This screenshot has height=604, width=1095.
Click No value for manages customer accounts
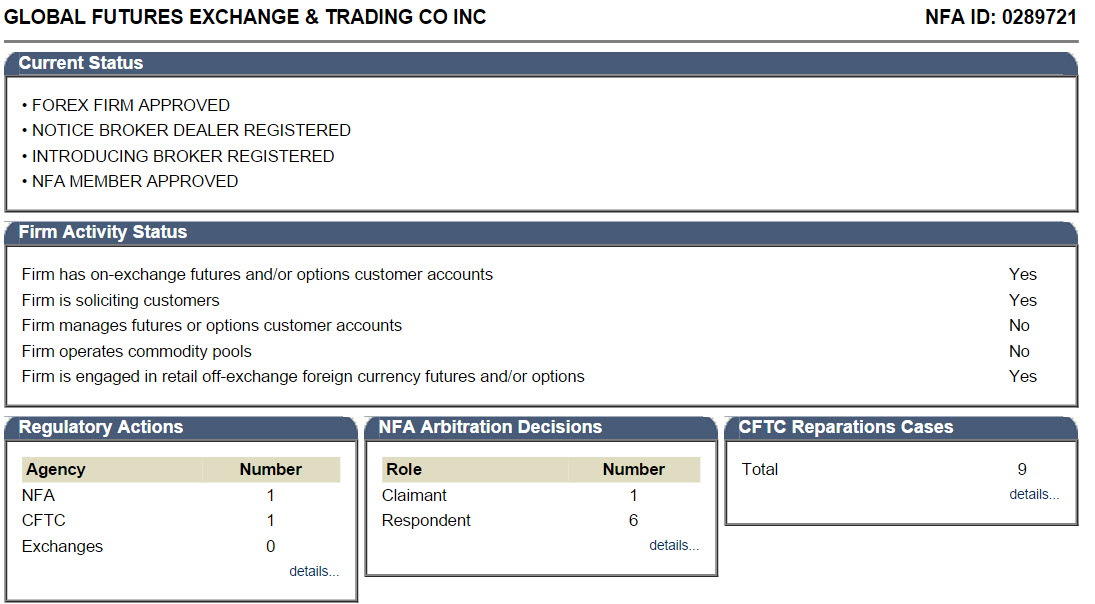(x=1019, y=325)
